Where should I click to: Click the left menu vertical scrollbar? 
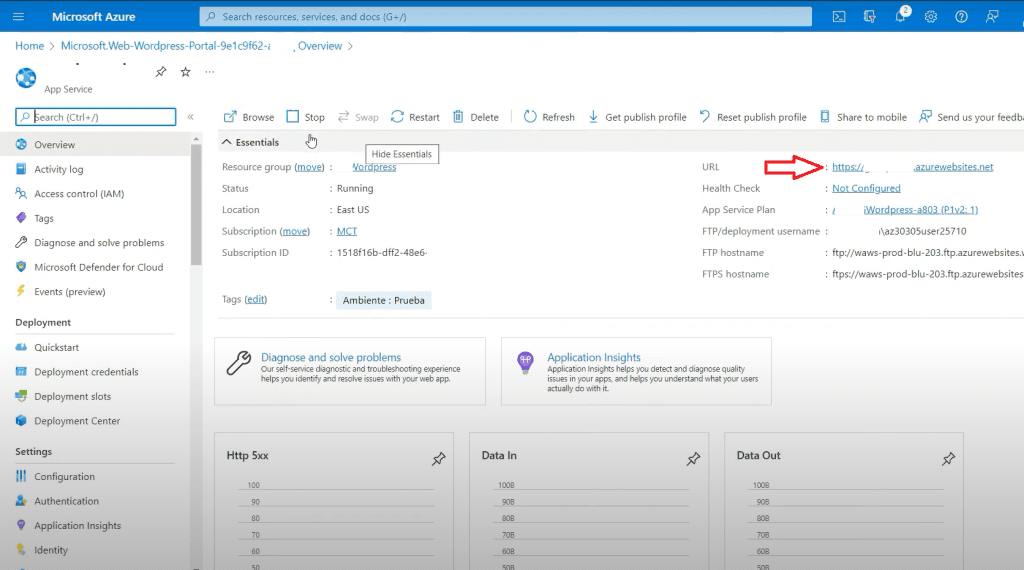196,206
